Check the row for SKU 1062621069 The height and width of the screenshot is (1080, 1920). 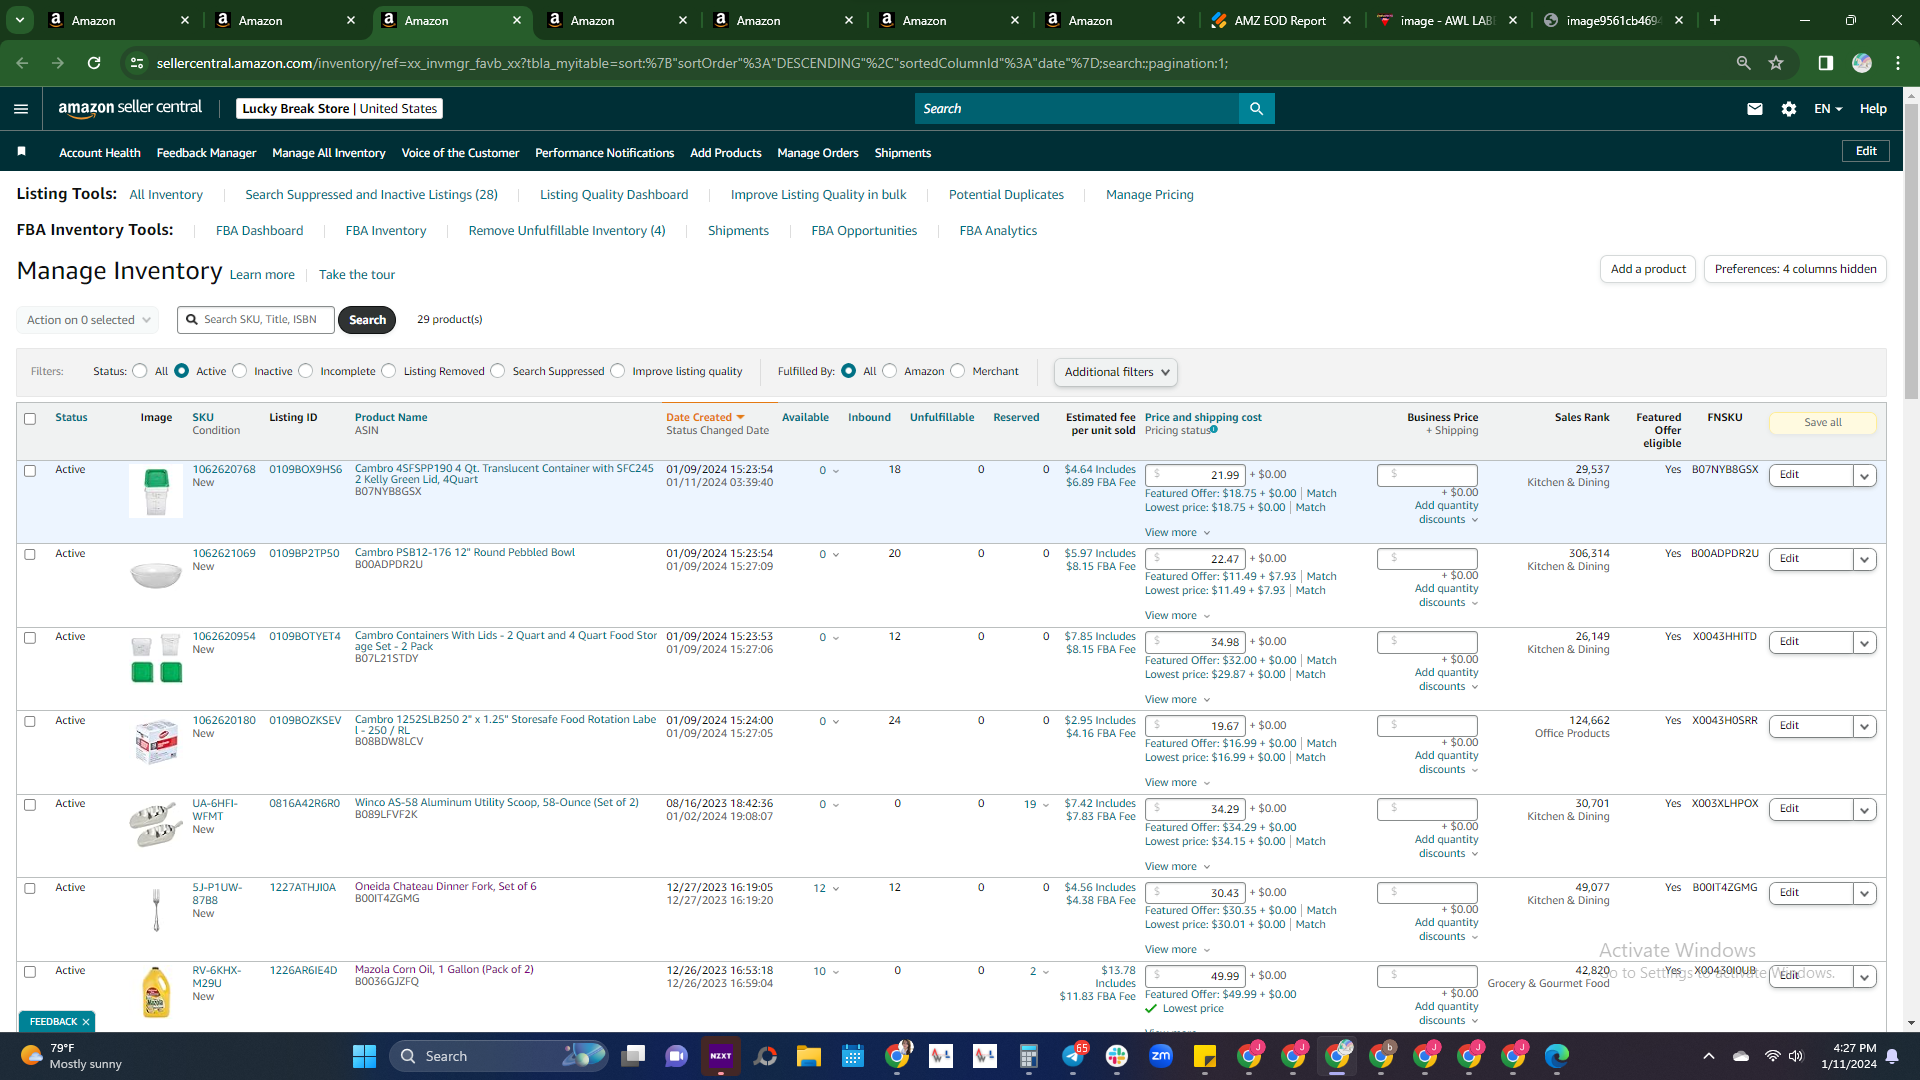[x=30, y=554]
